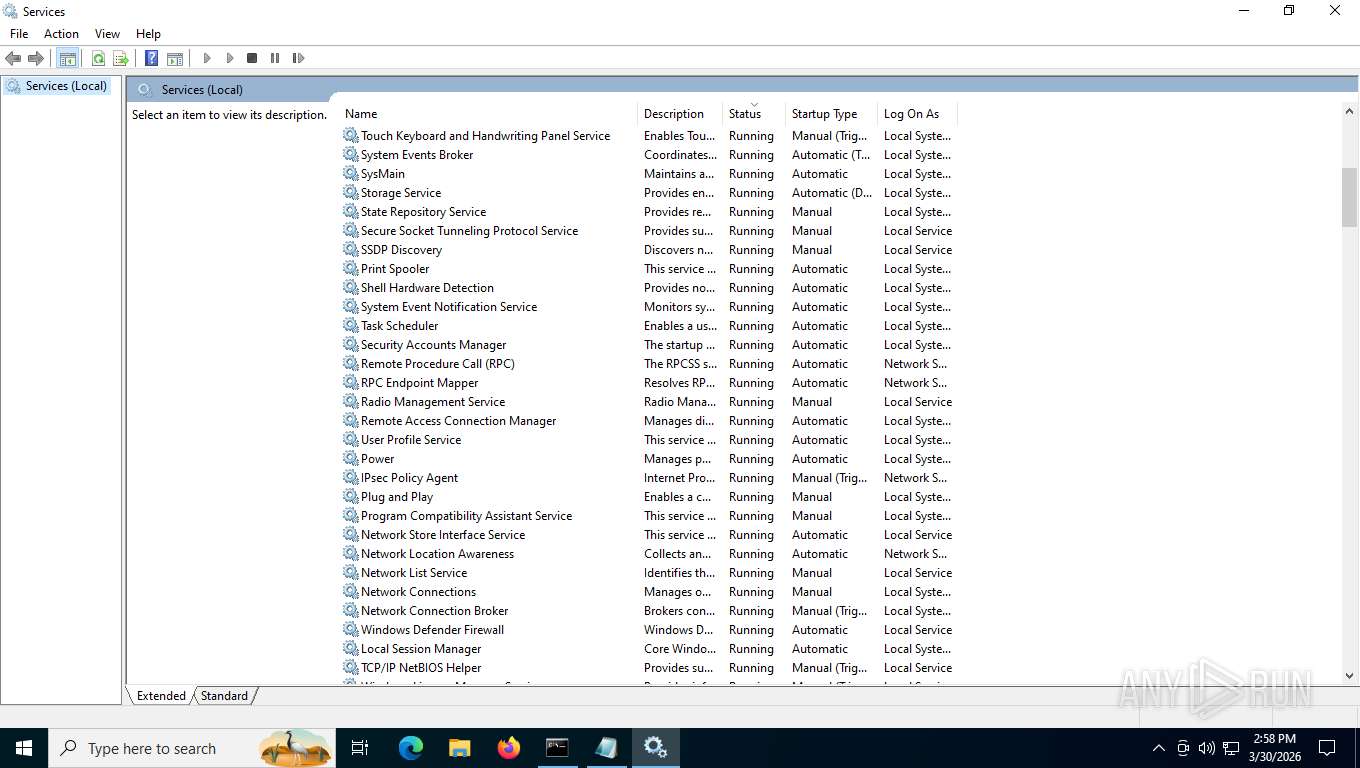
Task: Select the User Profile Service row
Action: point(648,440)
